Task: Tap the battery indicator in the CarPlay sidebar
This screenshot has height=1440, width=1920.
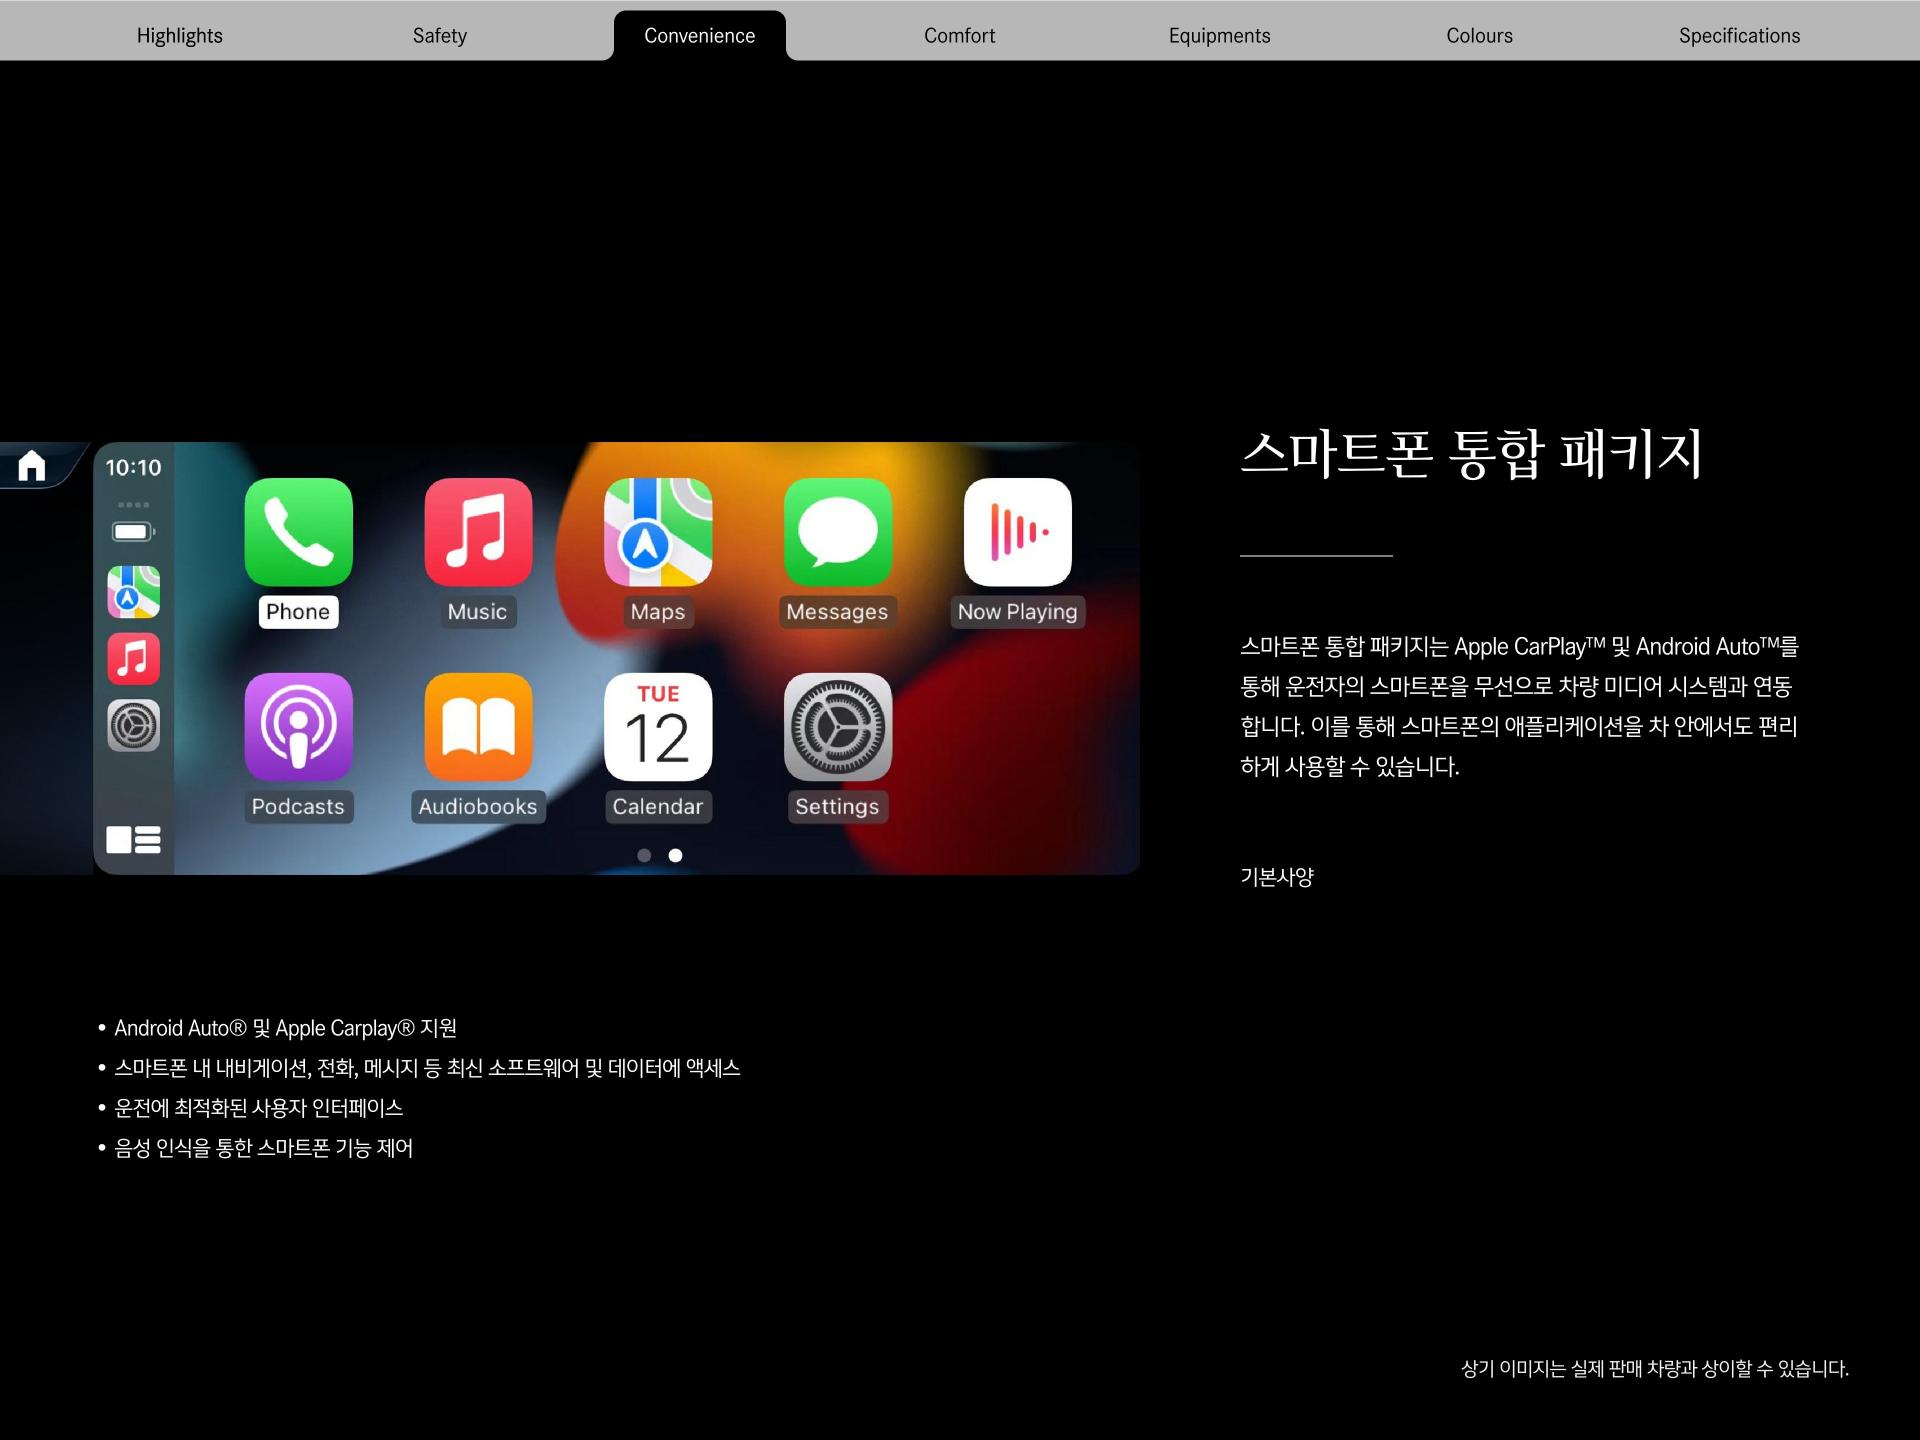Action: tap(133, 532)
